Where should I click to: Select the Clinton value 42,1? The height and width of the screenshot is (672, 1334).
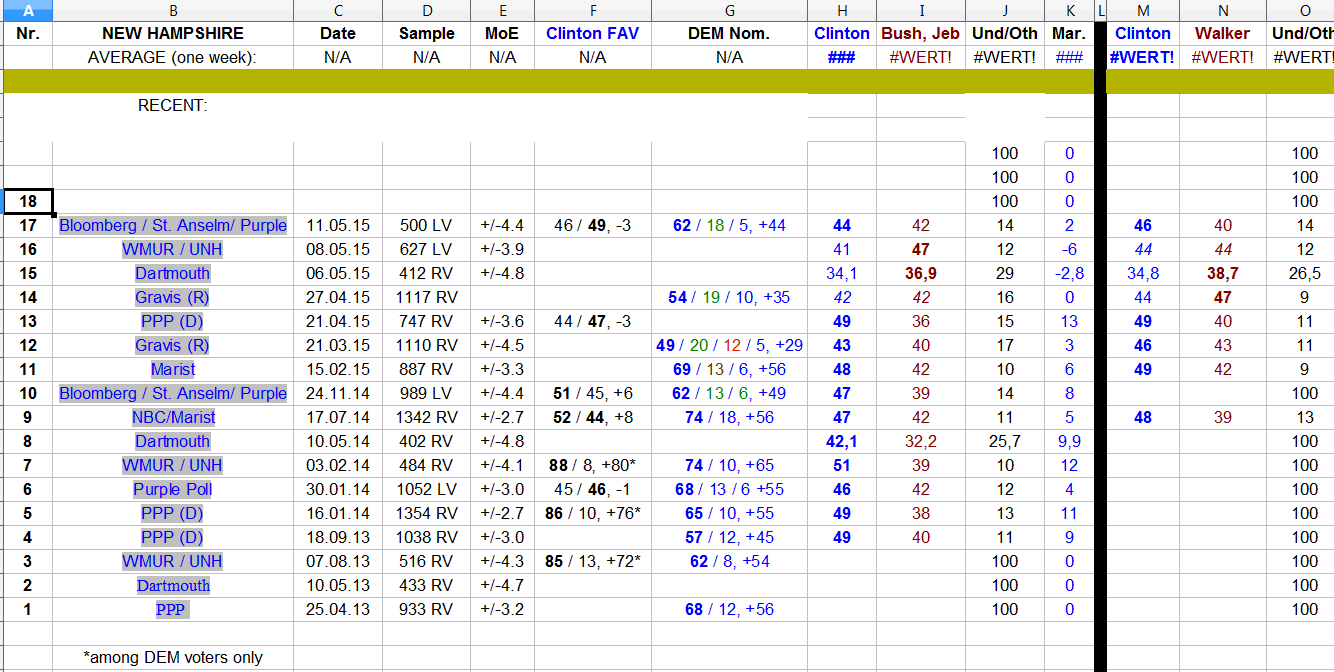click(x=842, y=441)
